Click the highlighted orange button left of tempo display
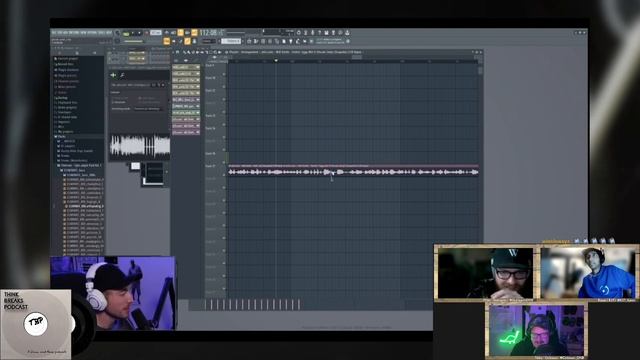The image size is (640, 360). coord(194,33)
